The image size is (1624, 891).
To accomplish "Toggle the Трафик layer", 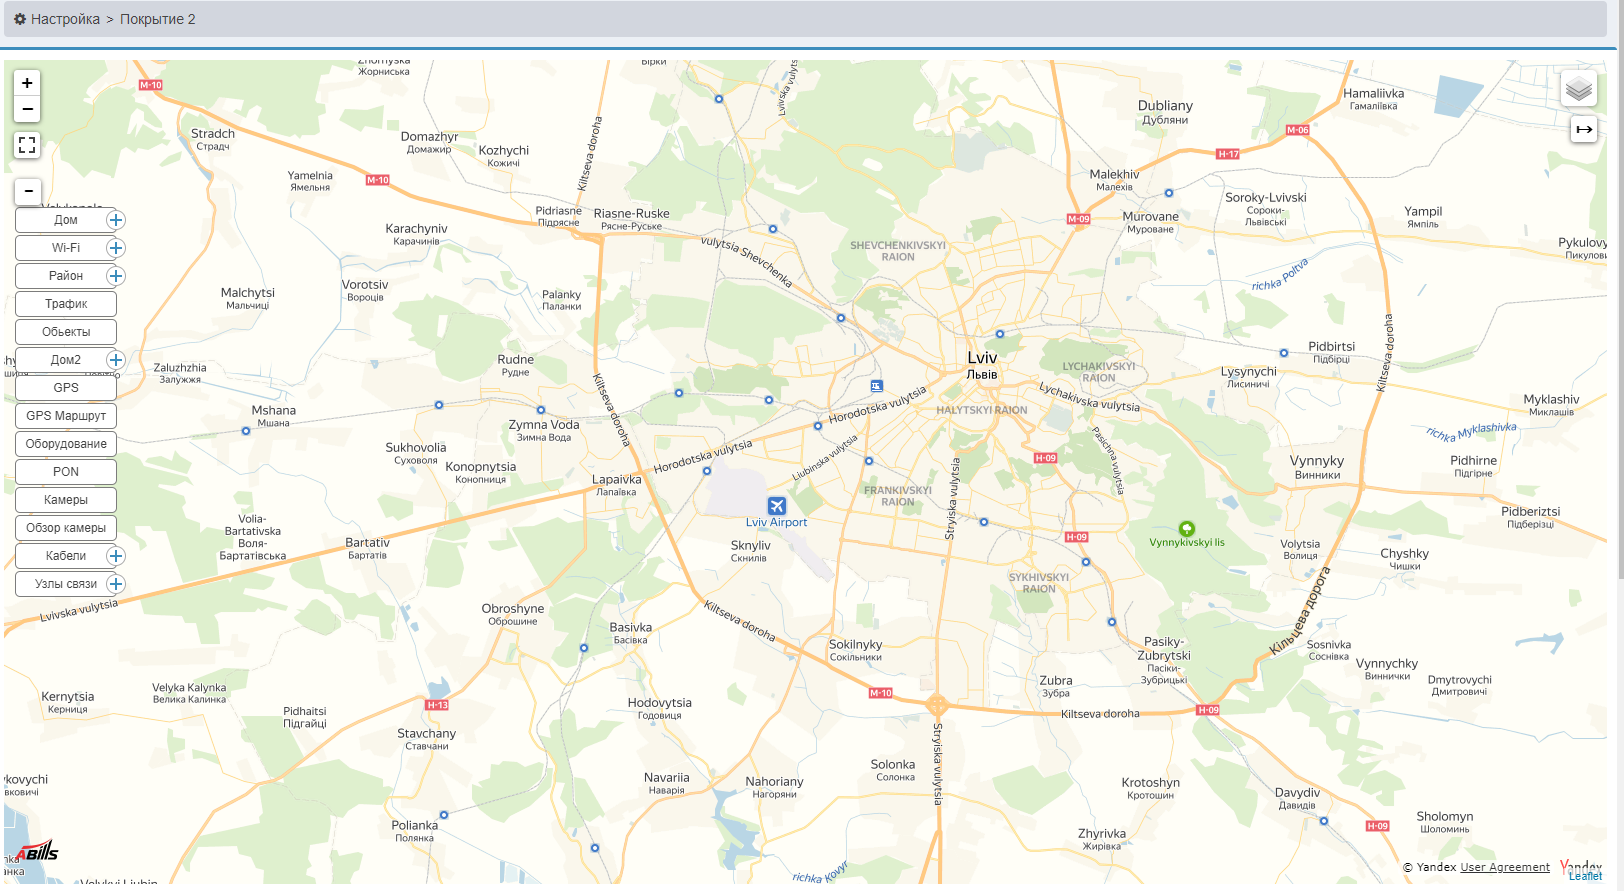I will [66, 304].
